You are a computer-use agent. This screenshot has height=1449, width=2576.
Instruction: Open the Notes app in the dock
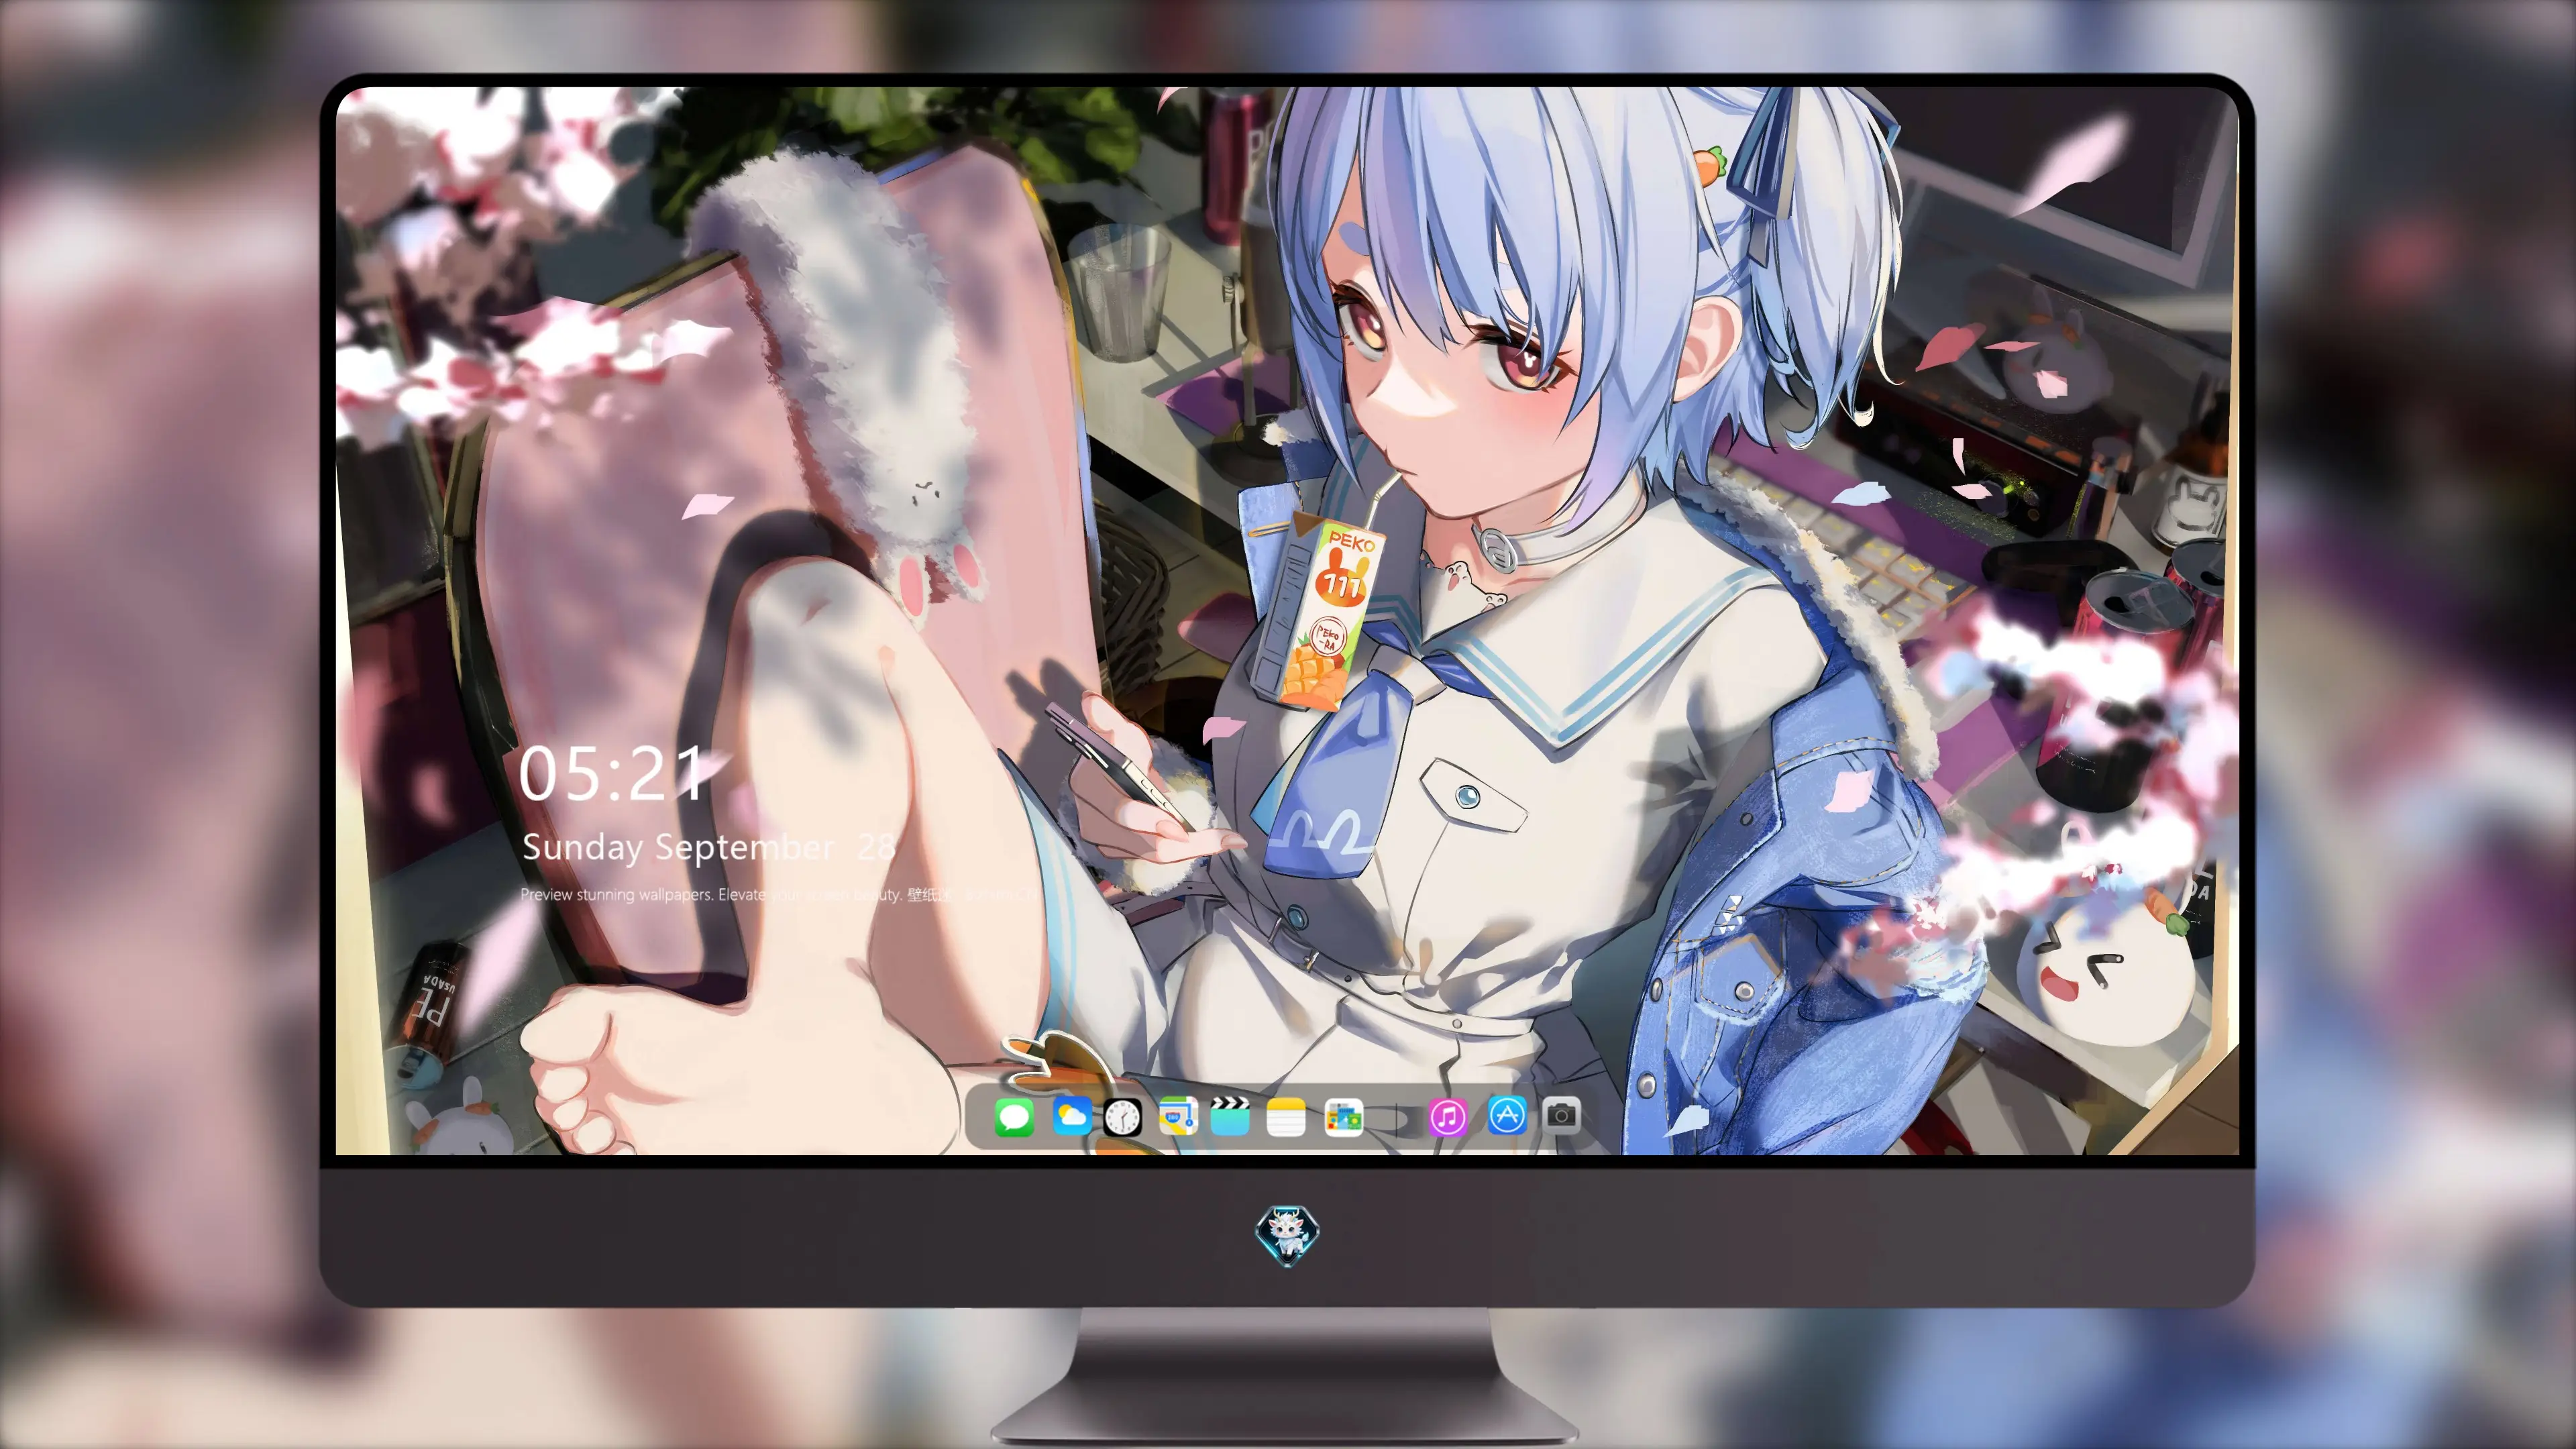[x=1286, y=1116]
